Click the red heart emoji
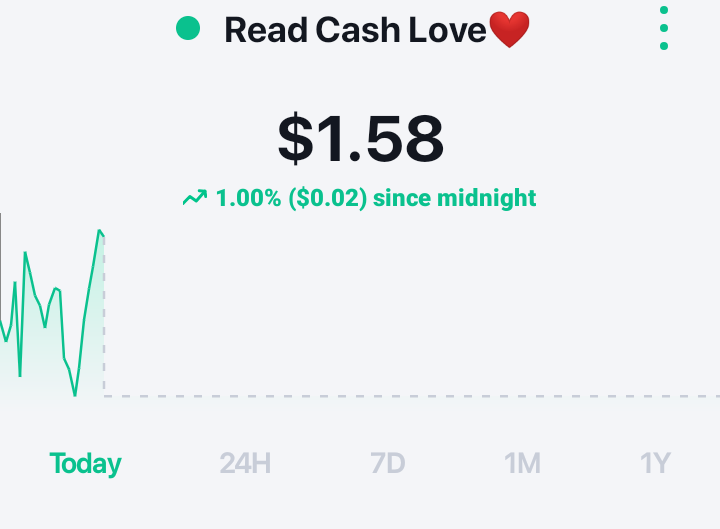The width and height of the screenshot is (720, 529). pos(509,29)
